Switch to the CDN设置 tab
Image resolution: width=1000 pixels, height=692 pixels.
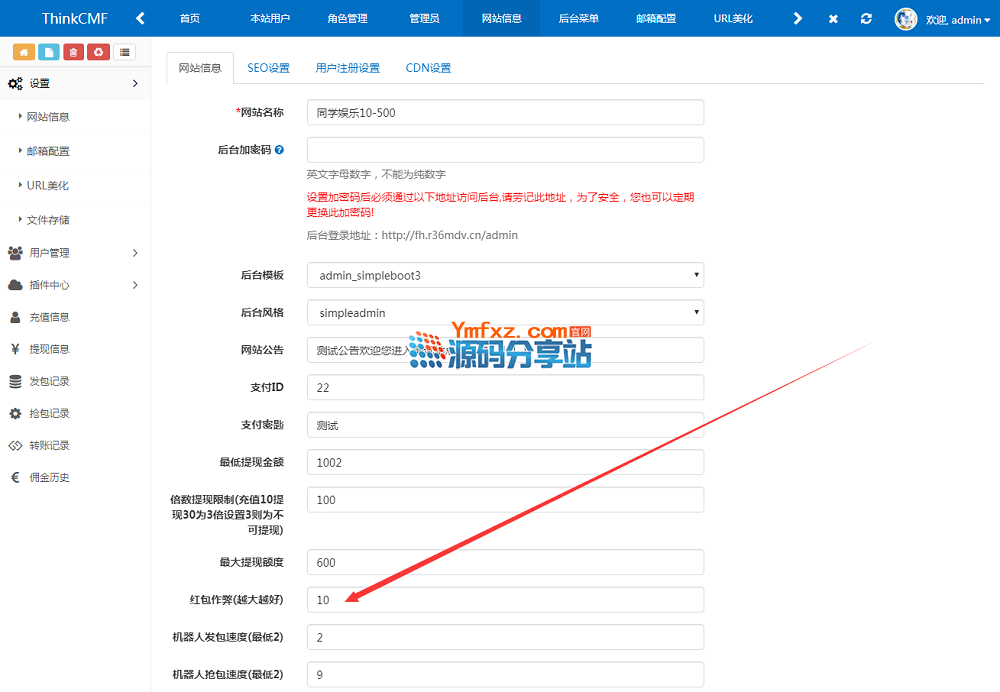coord(428,68)
